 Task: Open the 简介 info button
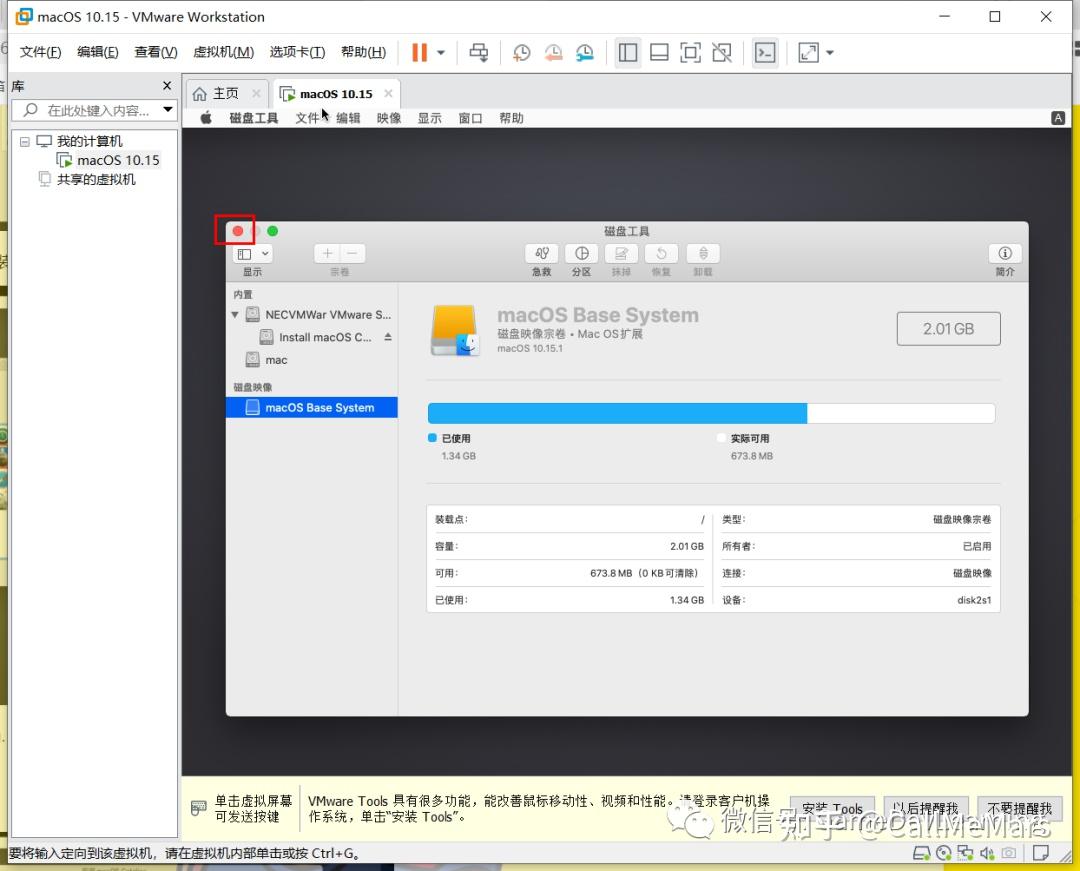(1005, 253)
